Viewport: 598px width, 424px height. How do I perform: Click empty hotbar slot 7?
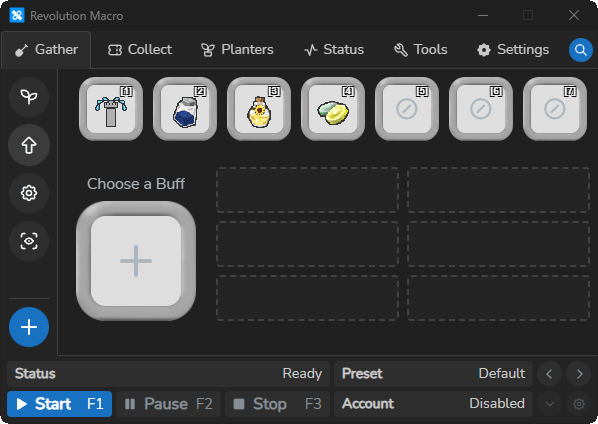555,109
